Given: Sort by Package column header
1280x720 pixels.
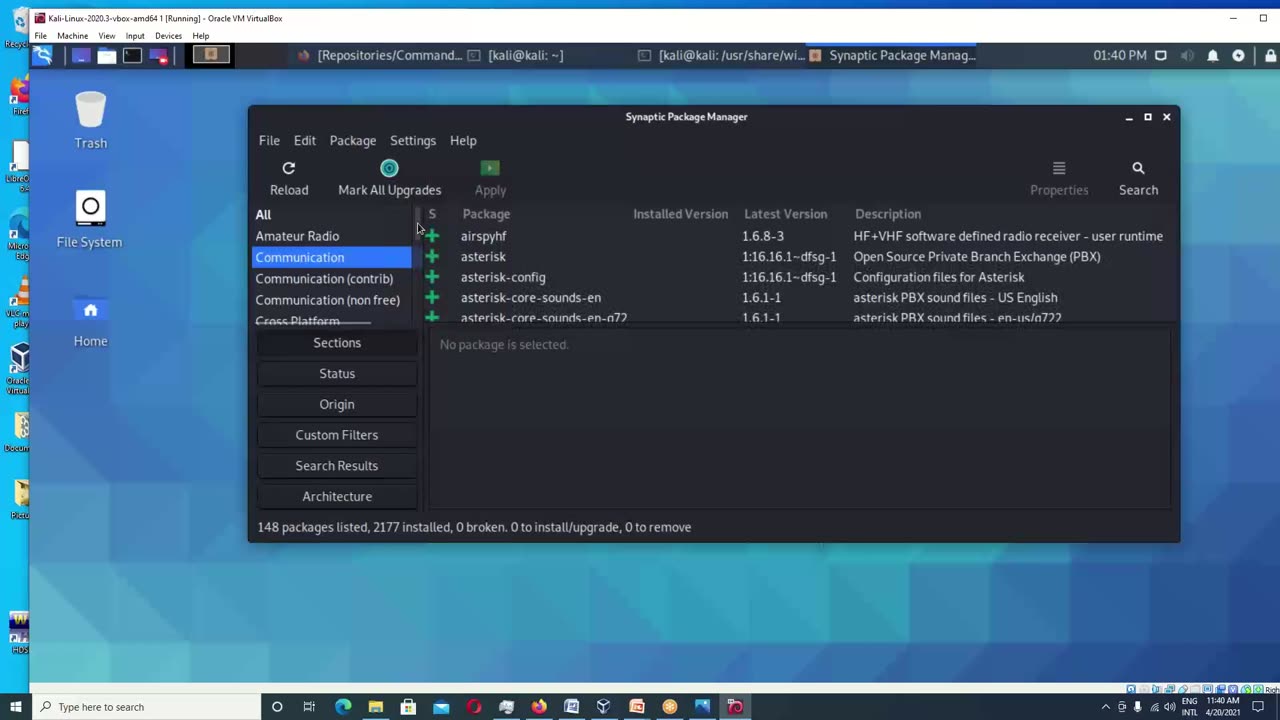Looking at the screenshot, I should point(486,214).
